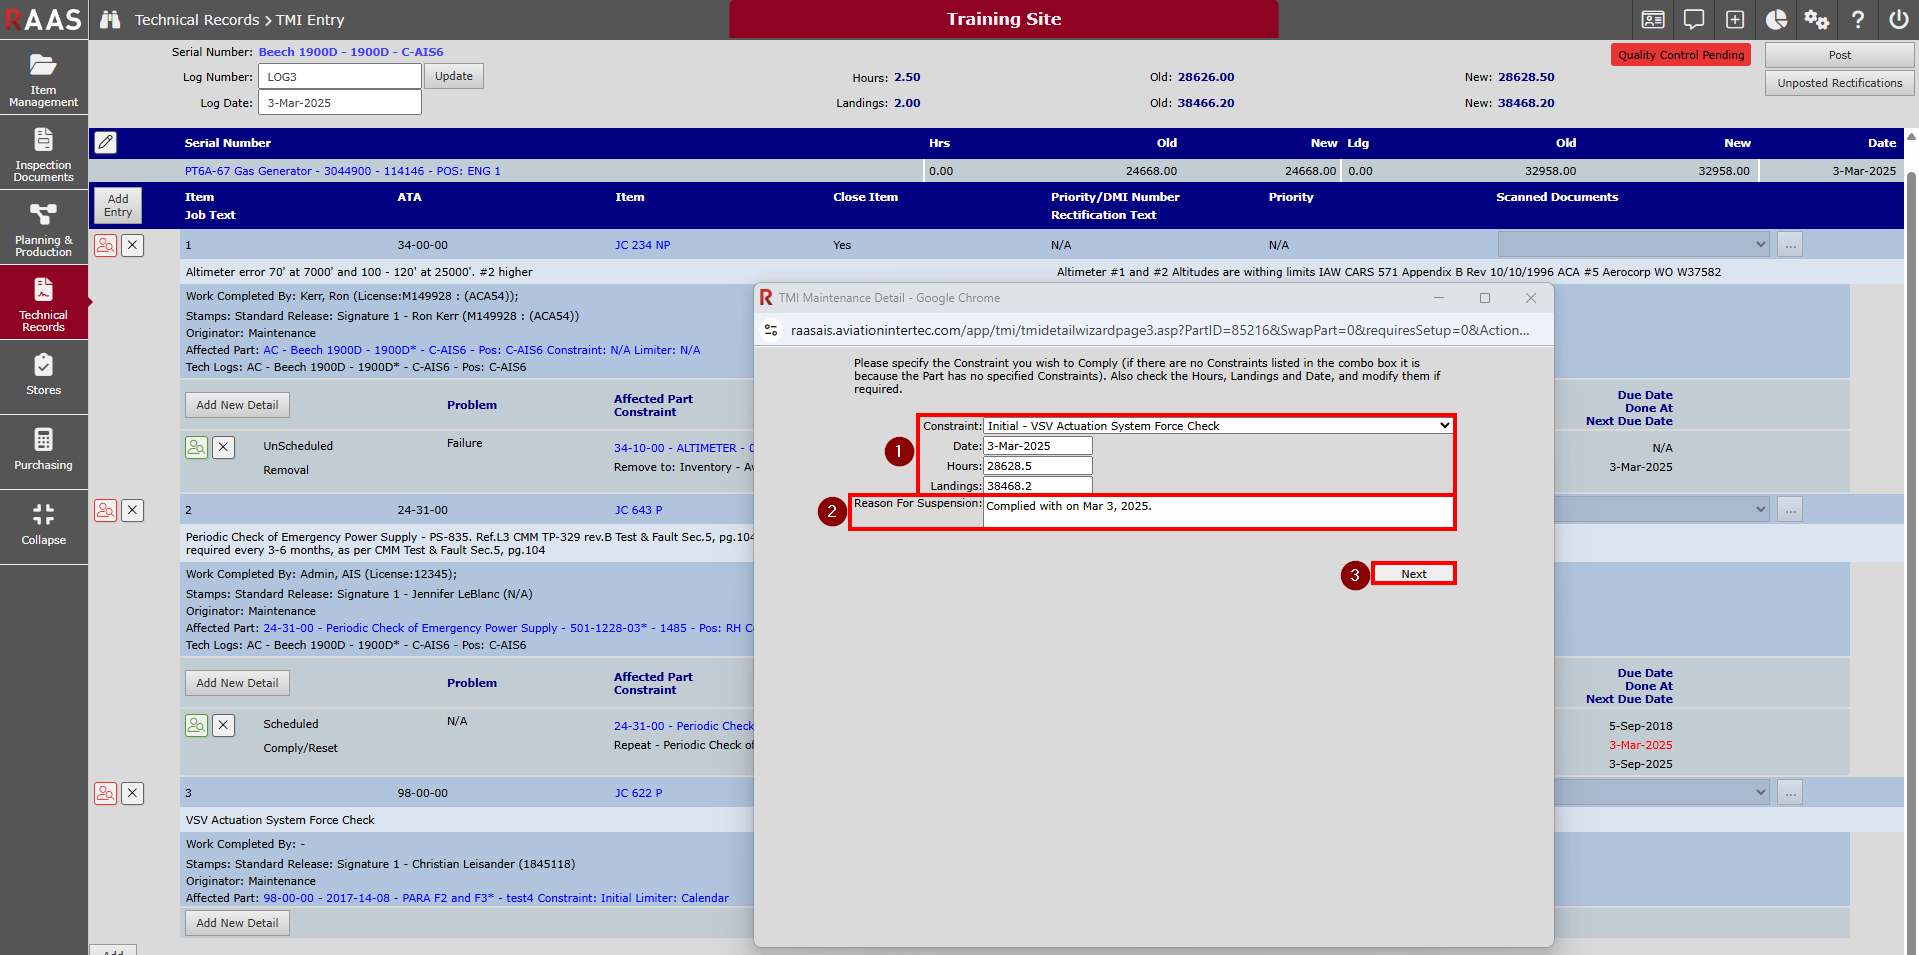This screenshot has height=955, width=1919.
Task: Collapse the left sidebar
Action: [x=44, y=525]
